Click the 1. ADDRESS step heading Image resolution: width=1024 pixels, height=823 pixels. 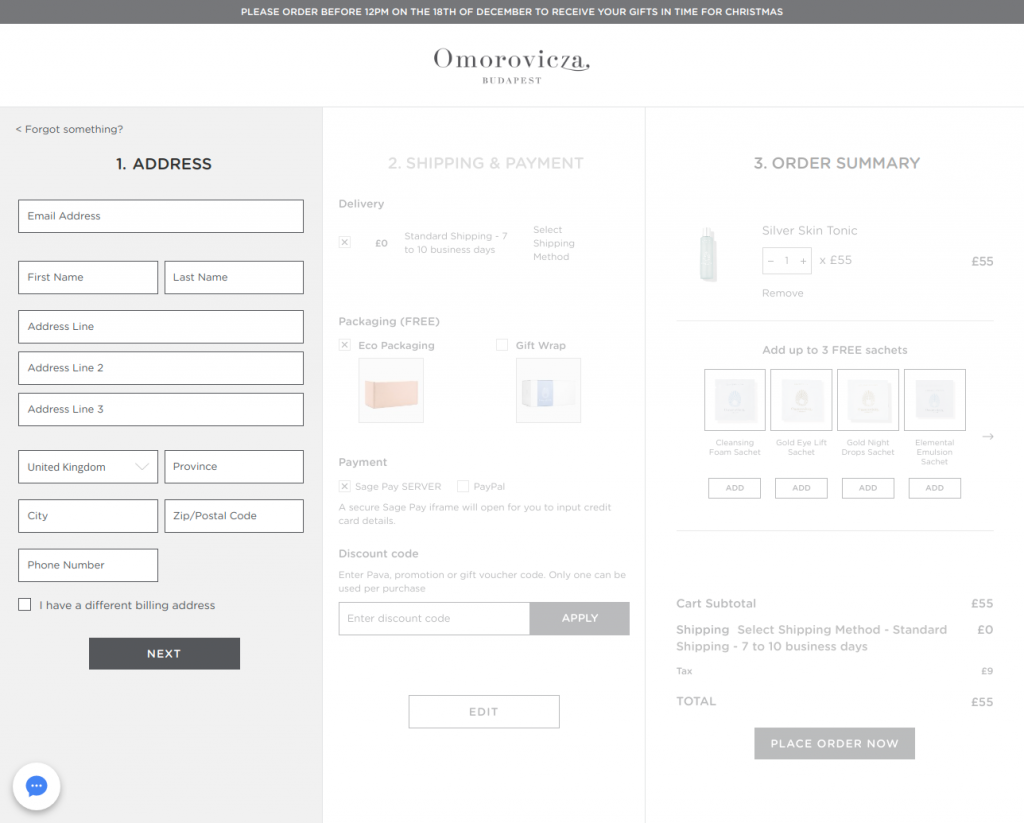pyautogui.click(x=164, y=164)
